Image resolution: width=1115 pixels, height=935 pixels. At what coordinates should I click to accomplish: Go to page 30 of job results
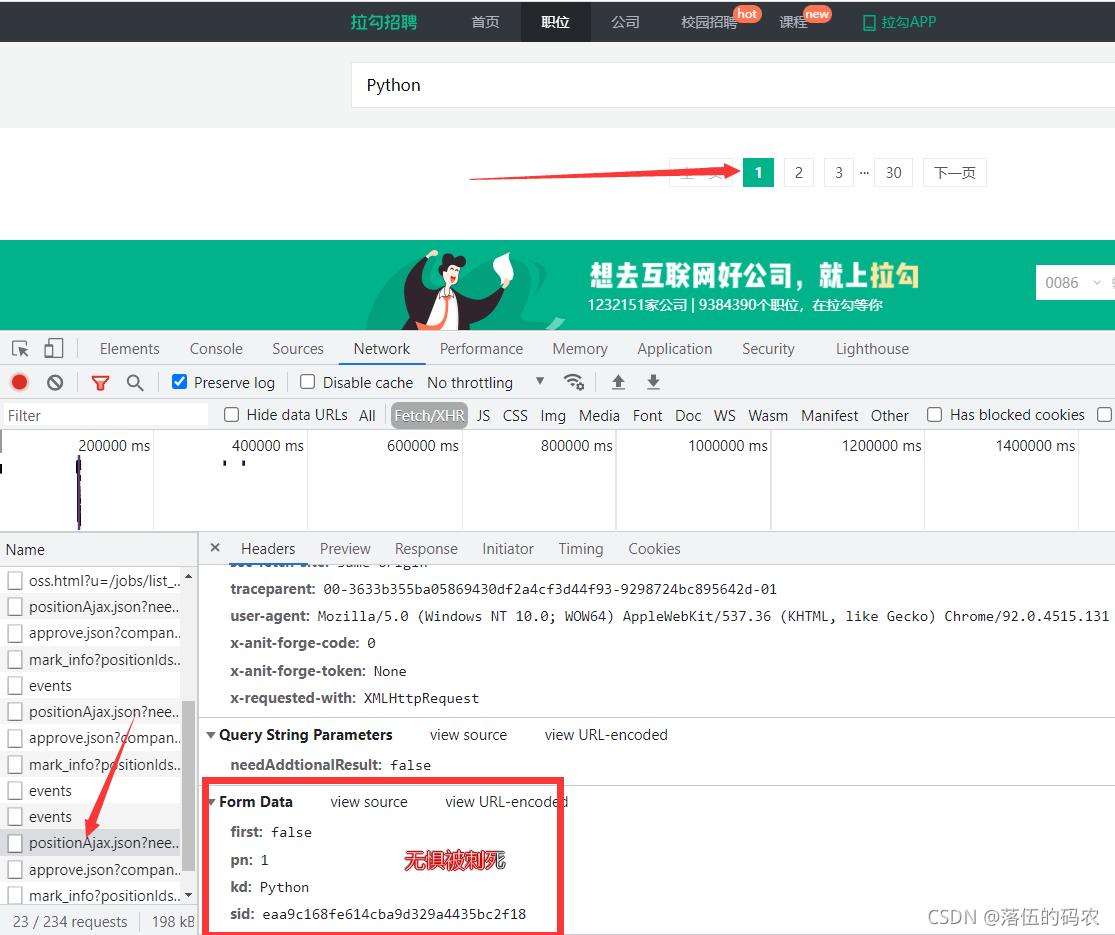[893, 172]
